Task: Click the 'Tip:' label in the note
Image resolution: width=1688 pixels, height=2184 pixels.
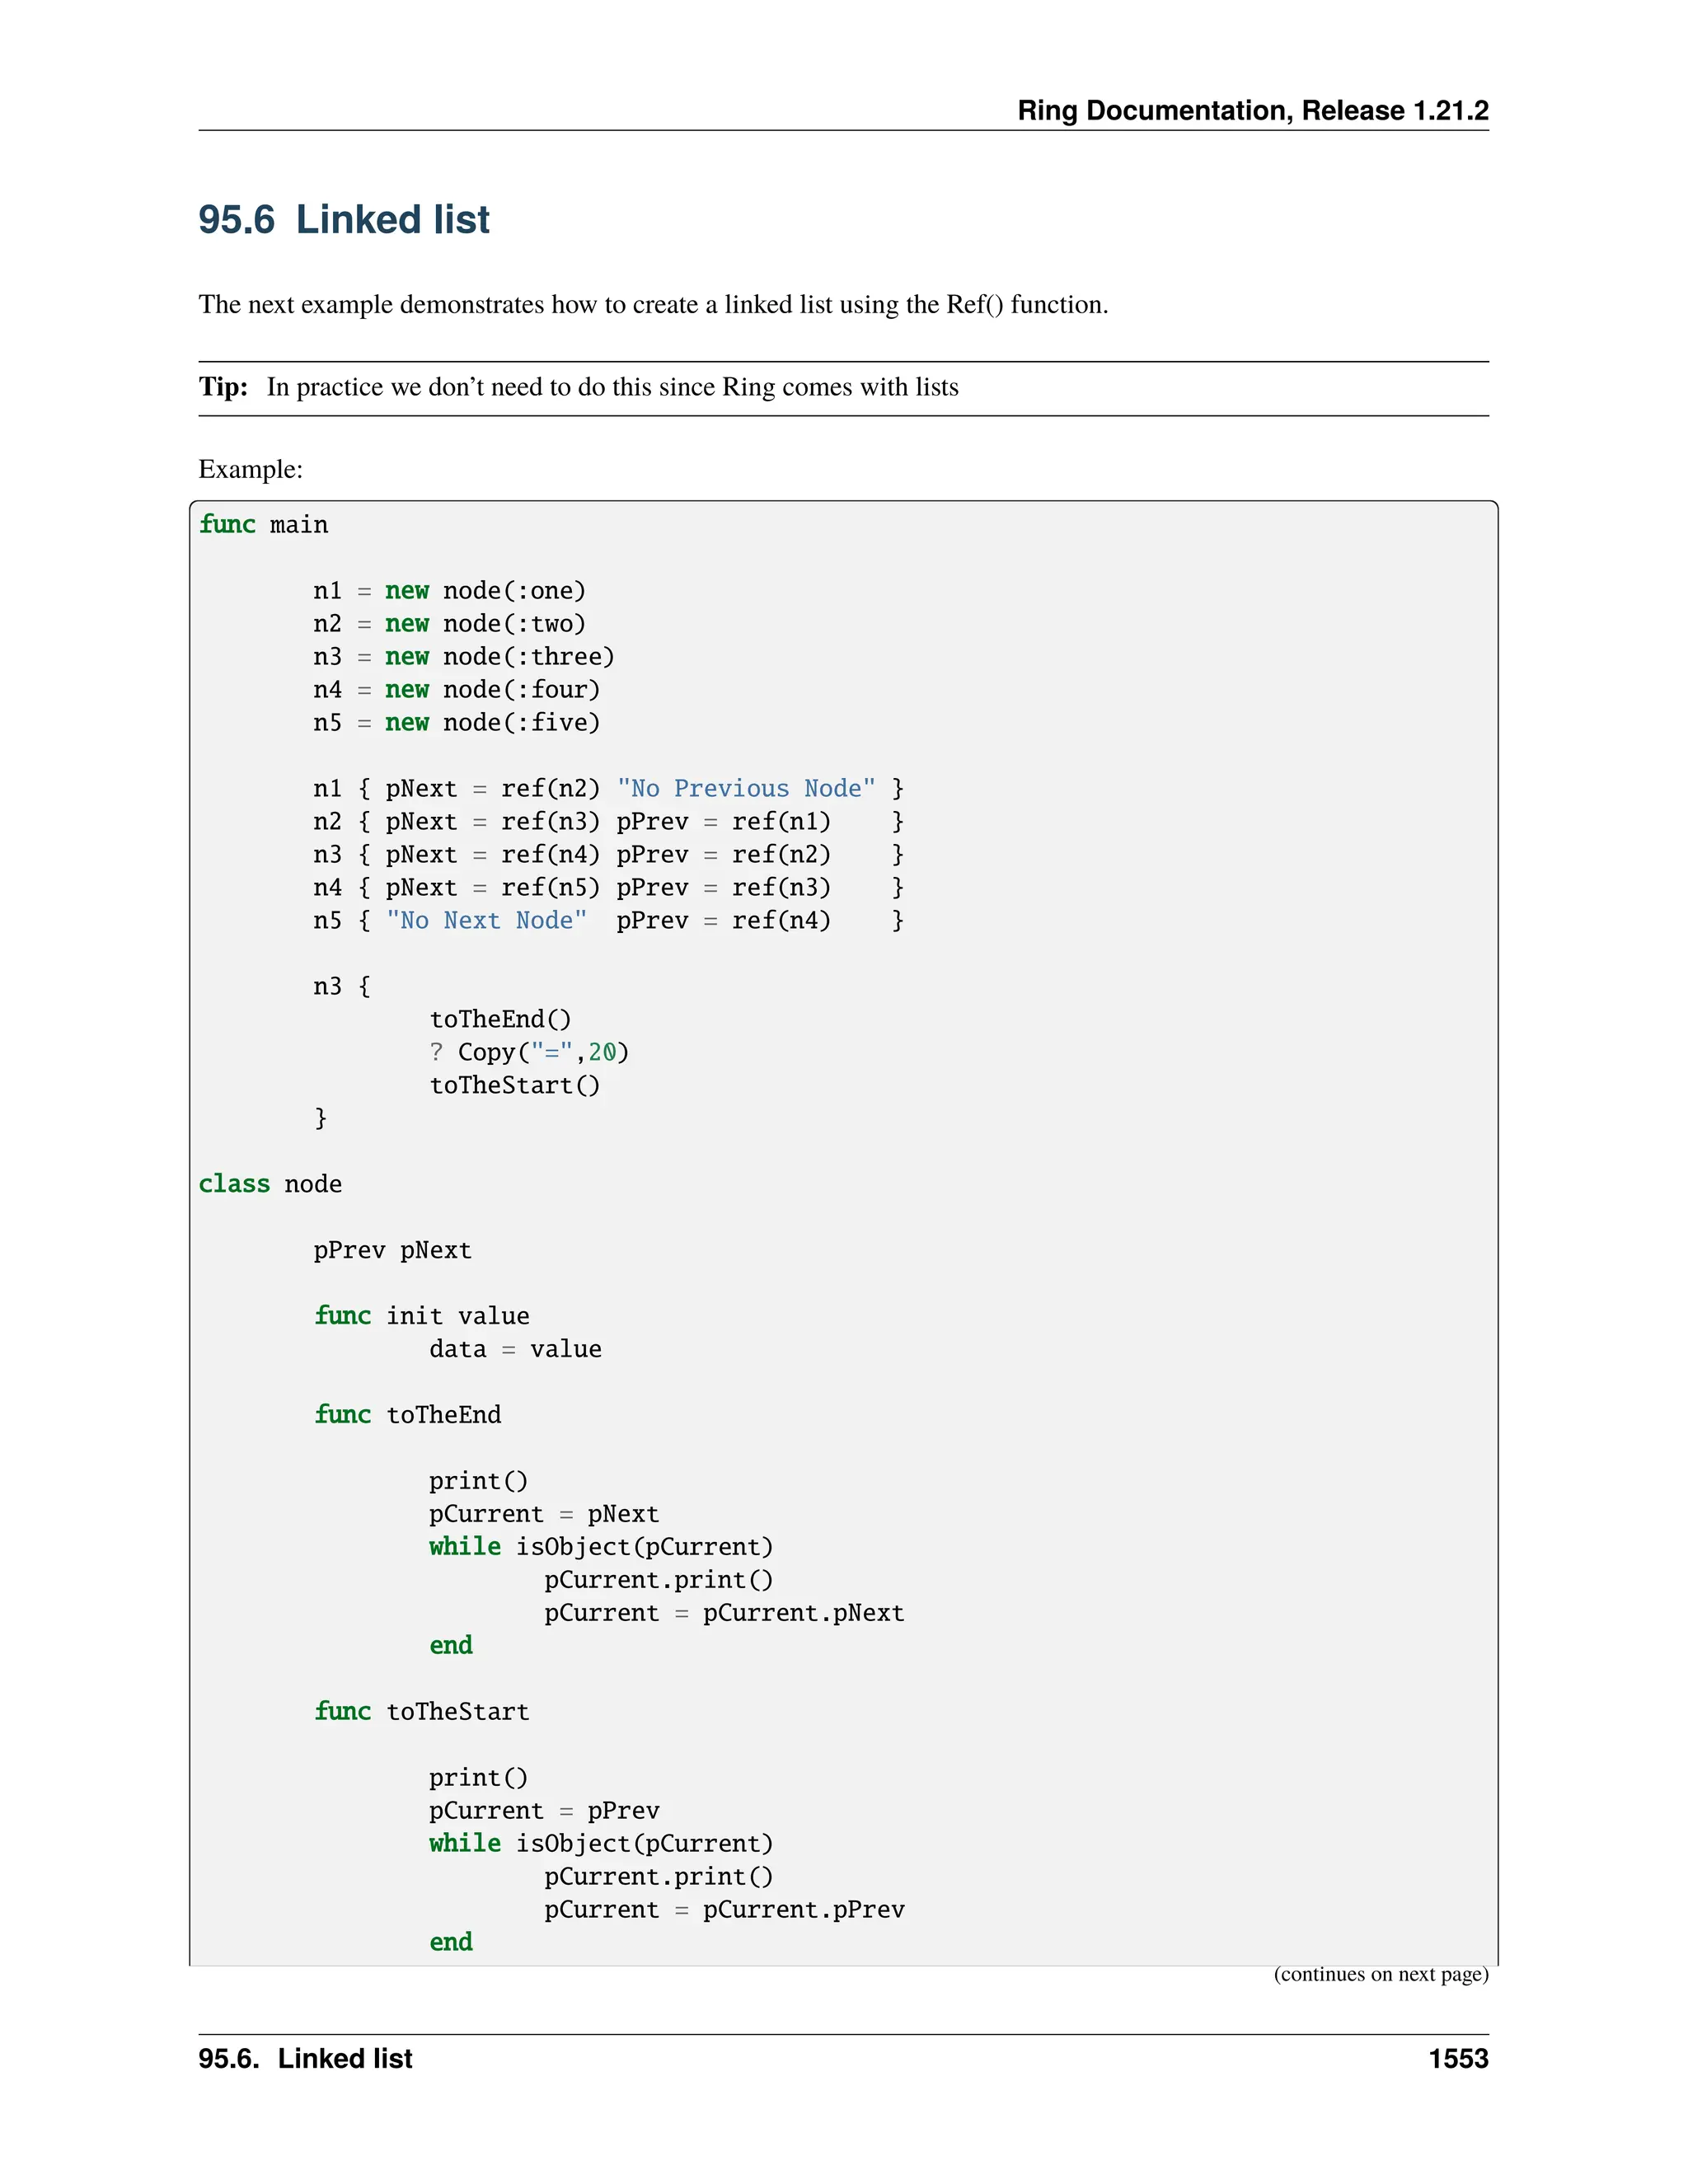Action: tap(223, 387)
